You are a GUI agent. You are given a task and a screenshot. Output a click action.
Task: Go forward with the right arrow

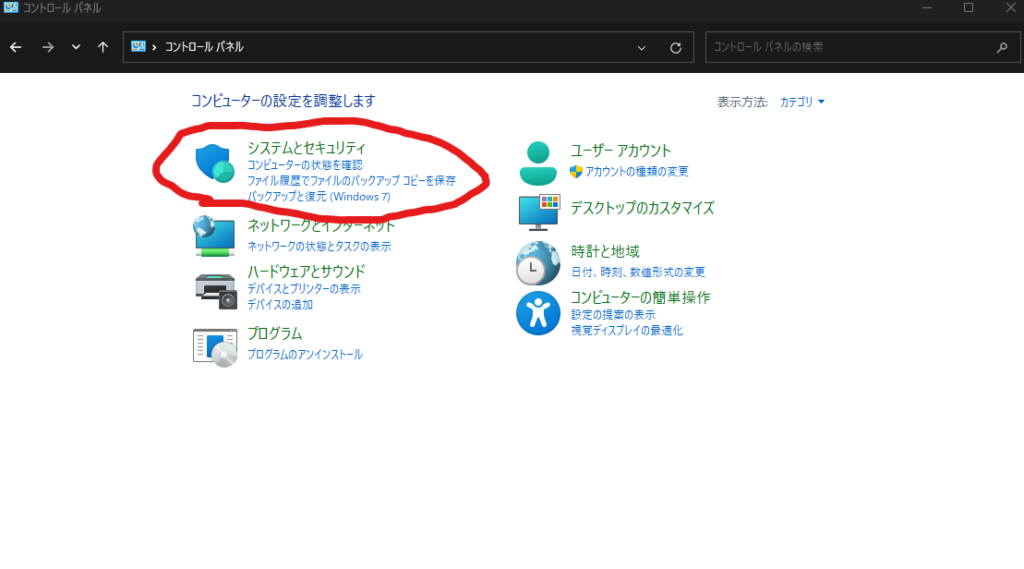point(48,47)
